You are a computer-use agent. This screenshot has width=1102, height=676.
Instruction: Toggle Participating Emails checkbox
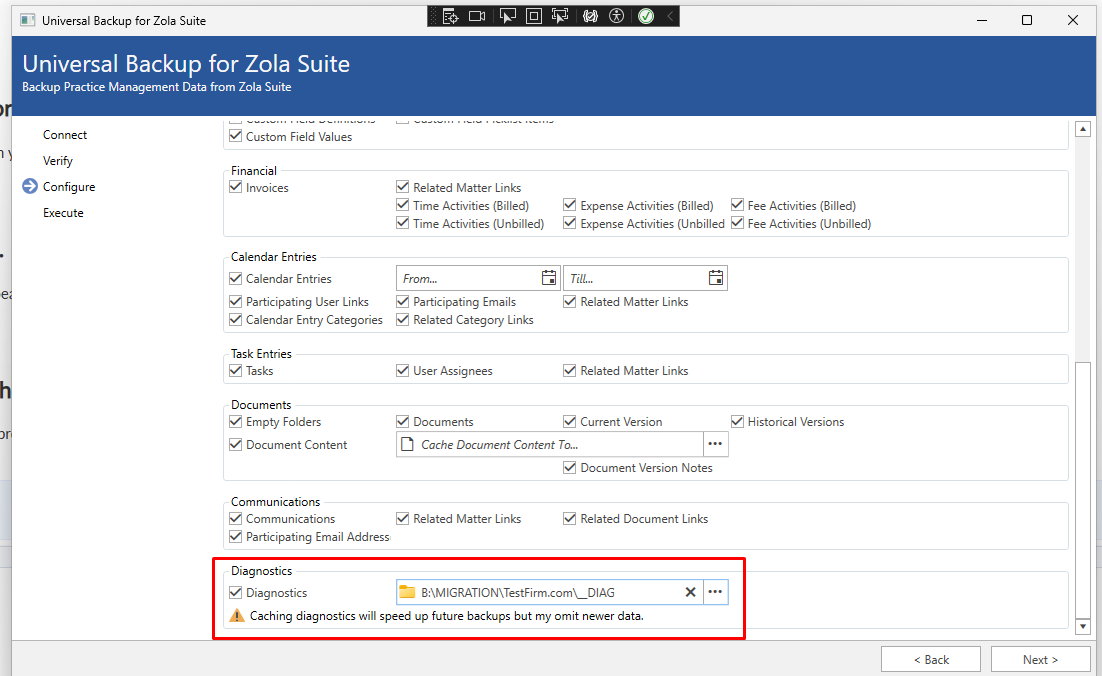(403, 301)
